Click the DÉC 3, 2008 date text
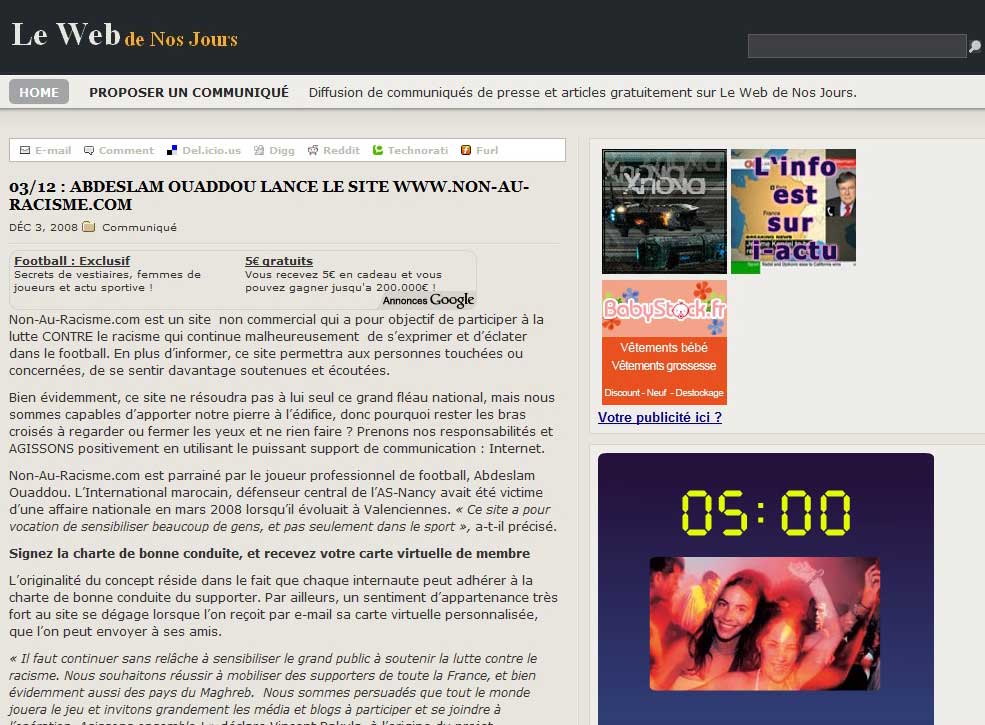This screenshot has height=725, width=985. [43, 227]
